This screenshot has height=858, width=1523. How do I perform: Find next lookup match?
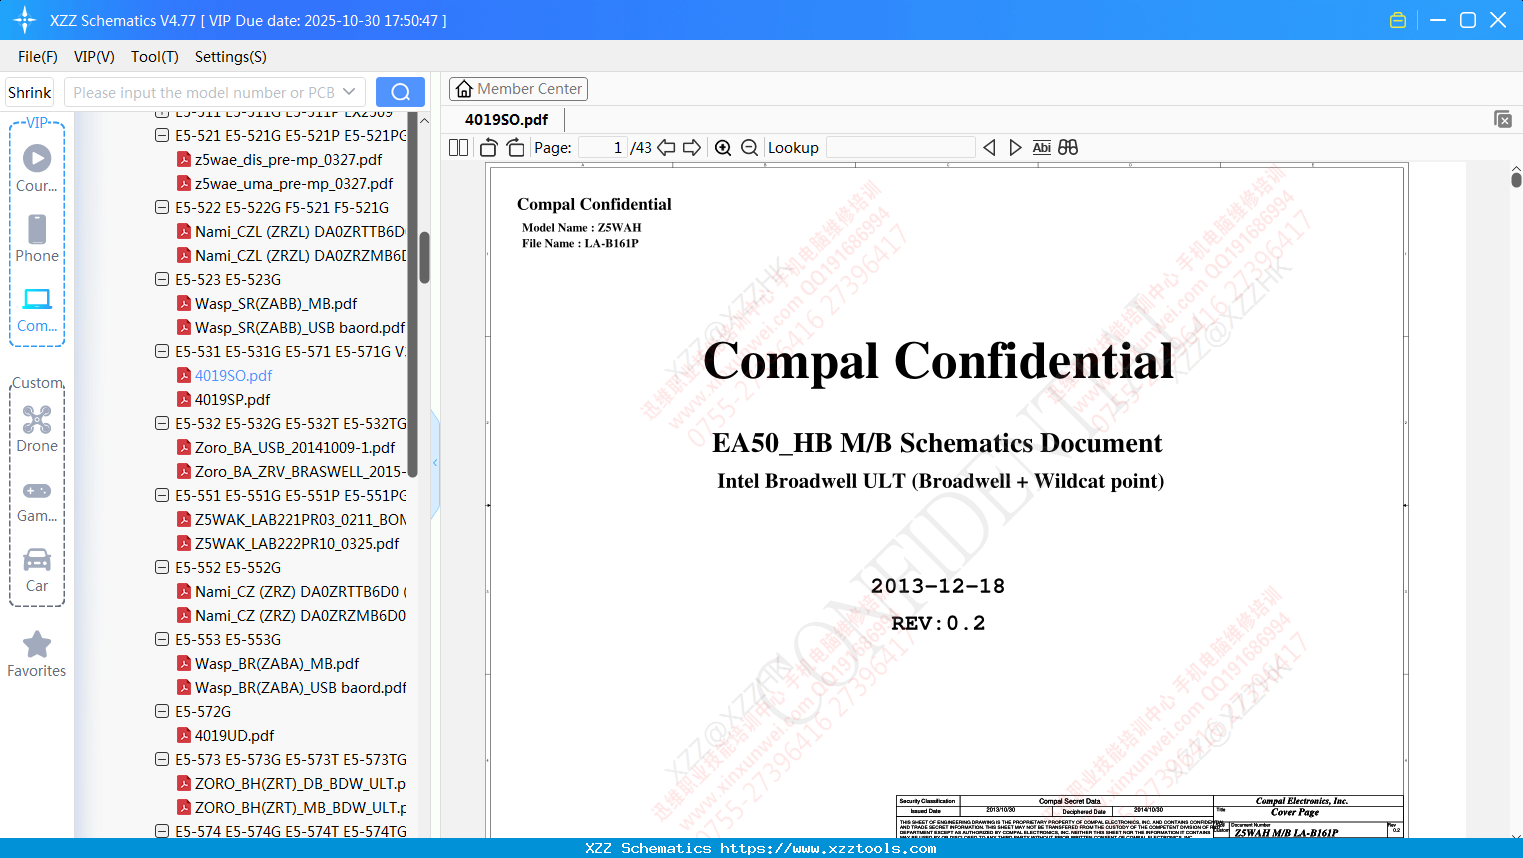tap(1015, 148)
